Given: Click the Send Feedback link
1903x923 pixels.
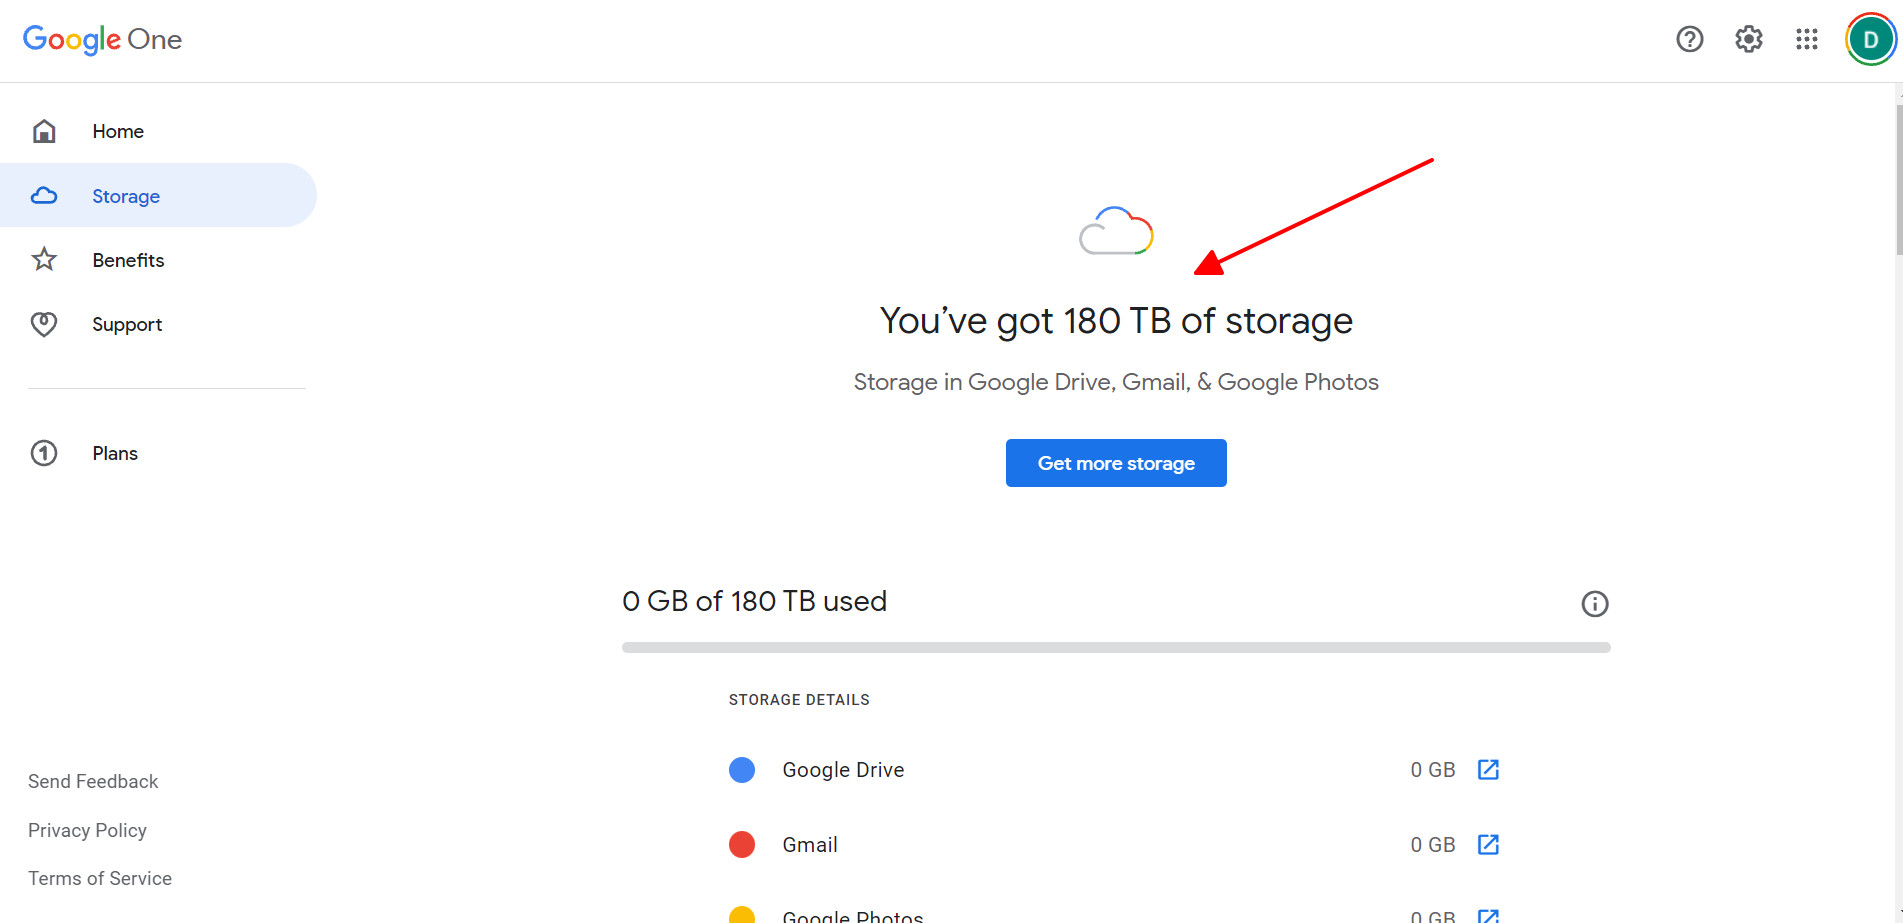Looking at the screenshot, I should pos(93,781).
